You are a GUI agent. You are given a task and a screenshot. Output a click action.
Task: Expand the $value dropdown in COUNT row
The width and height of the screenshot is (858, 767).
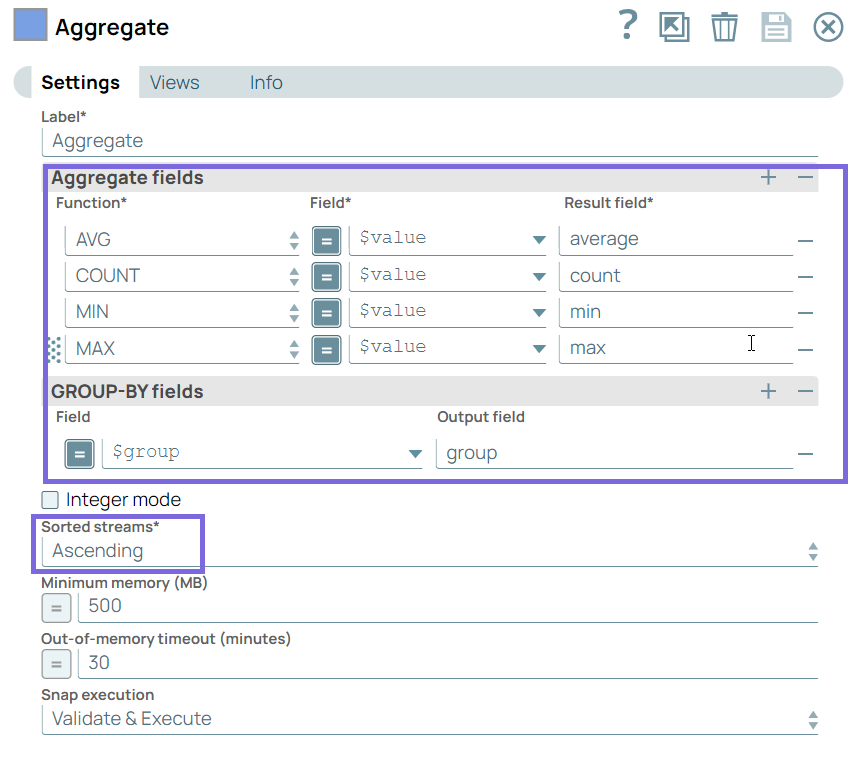[x=539, y=277]
